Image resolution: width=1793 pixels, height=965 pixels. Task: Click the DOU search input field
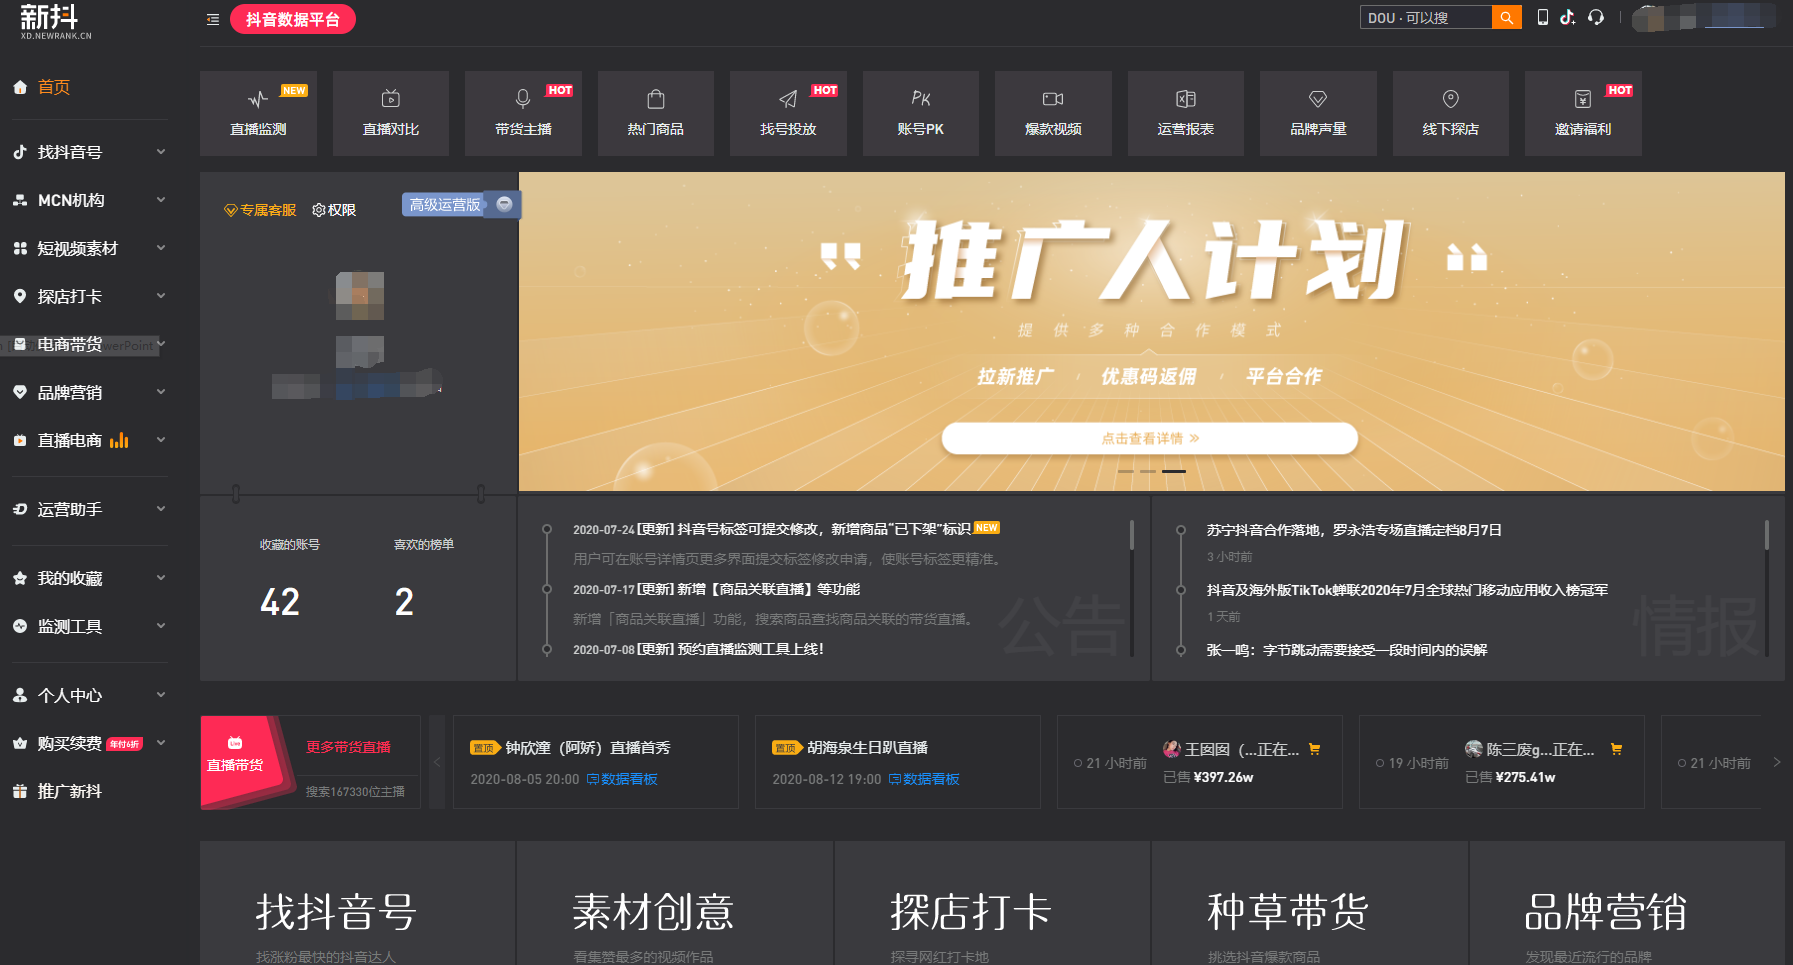(x=1426, y=18)
